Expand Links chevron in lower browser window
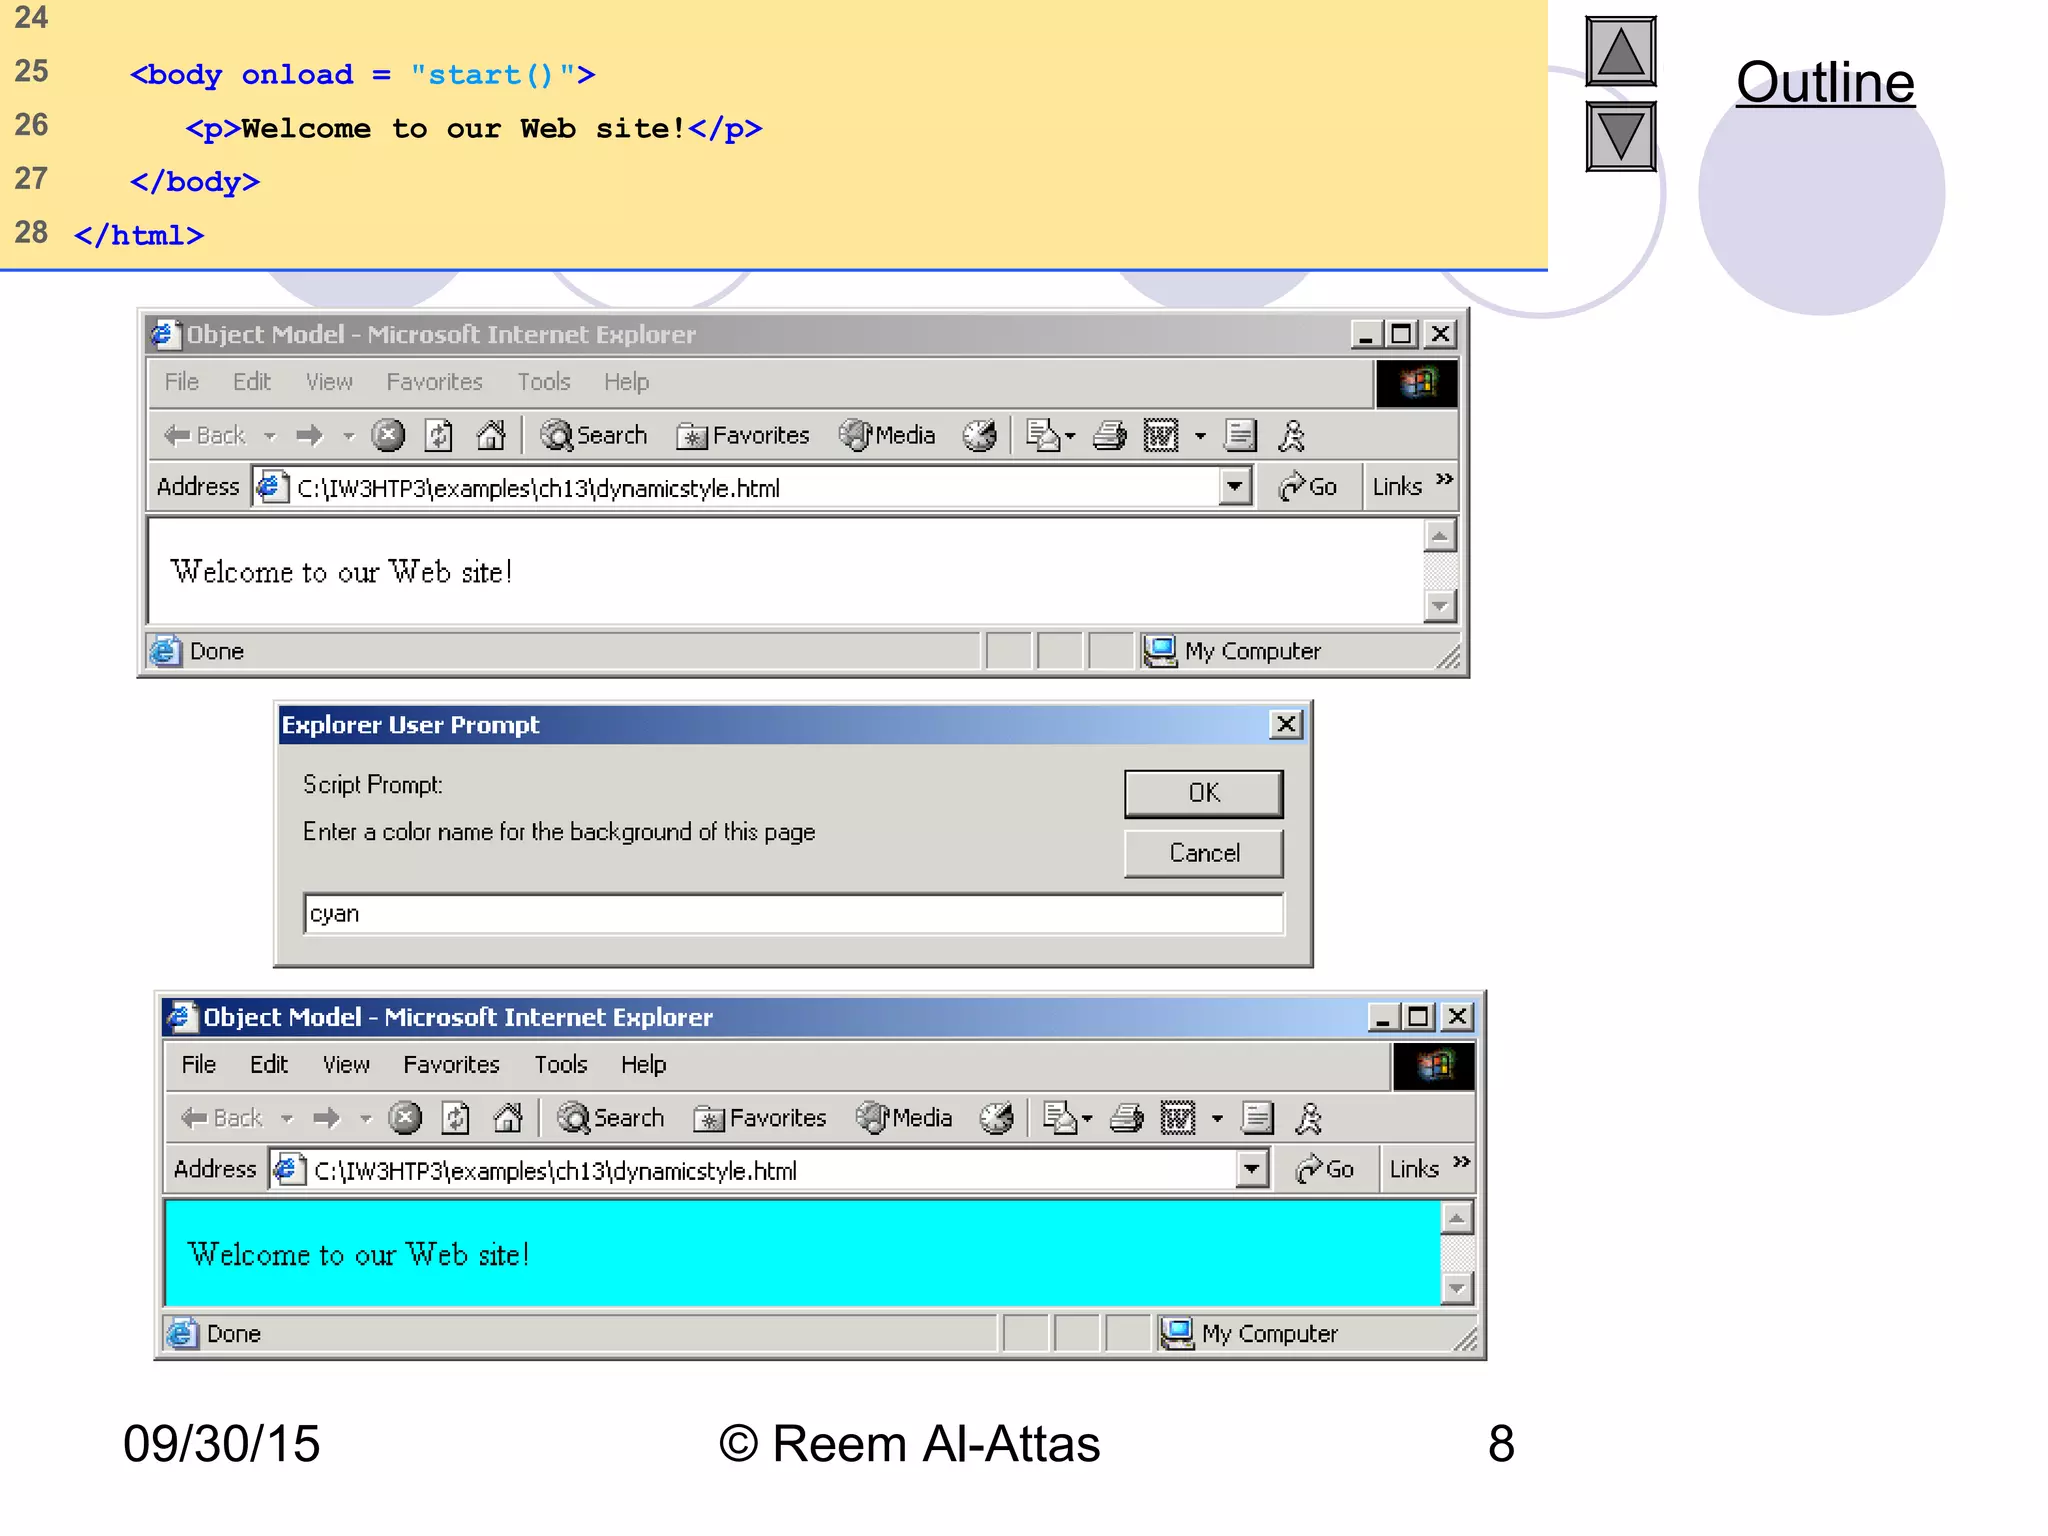Screen dimensions: 2048x1536 coord(1462,1161)
